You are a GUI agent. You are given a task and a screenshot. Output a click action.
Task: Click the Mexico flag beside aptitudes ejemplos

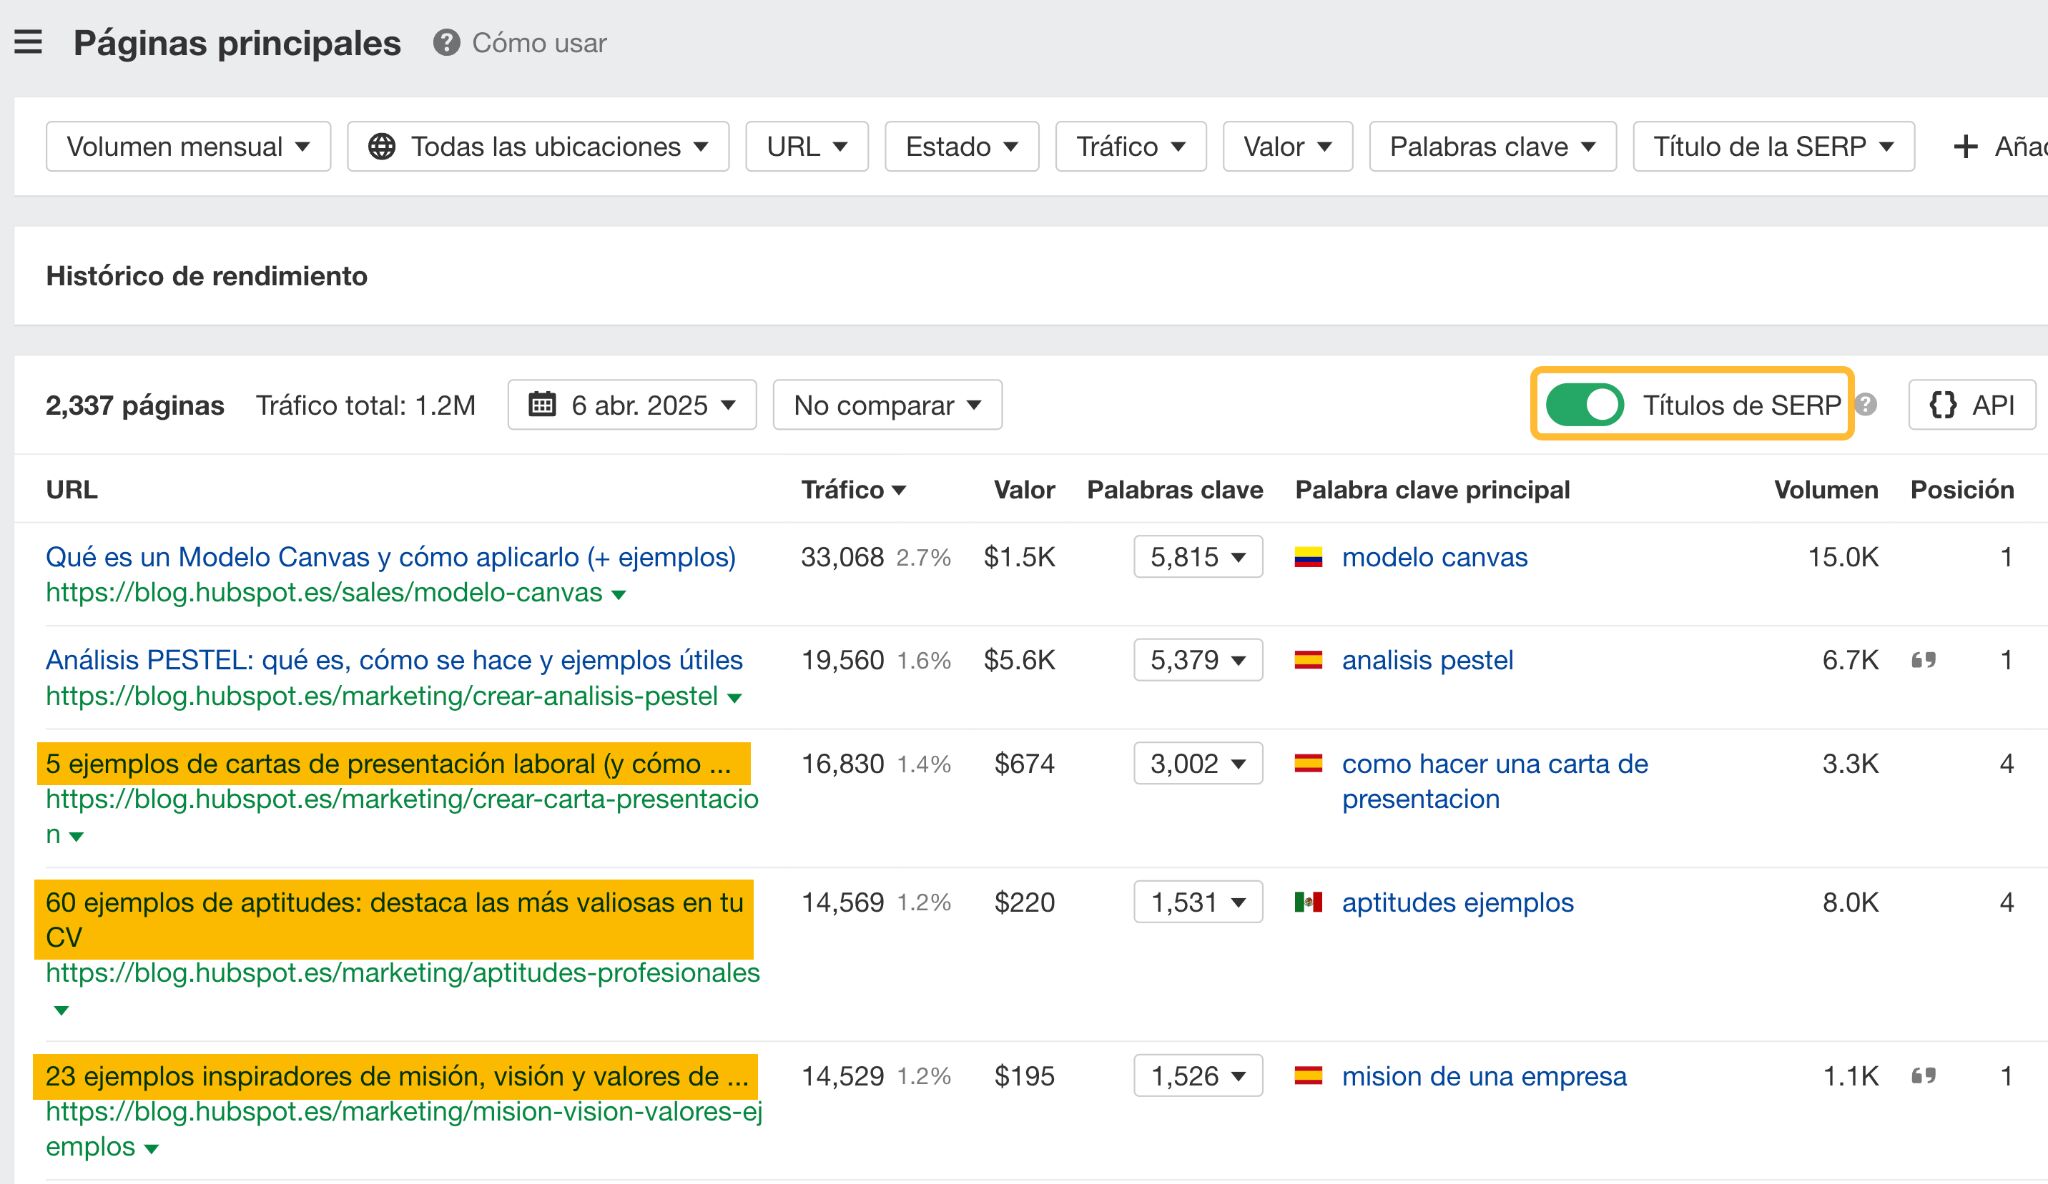point(1309,901)
